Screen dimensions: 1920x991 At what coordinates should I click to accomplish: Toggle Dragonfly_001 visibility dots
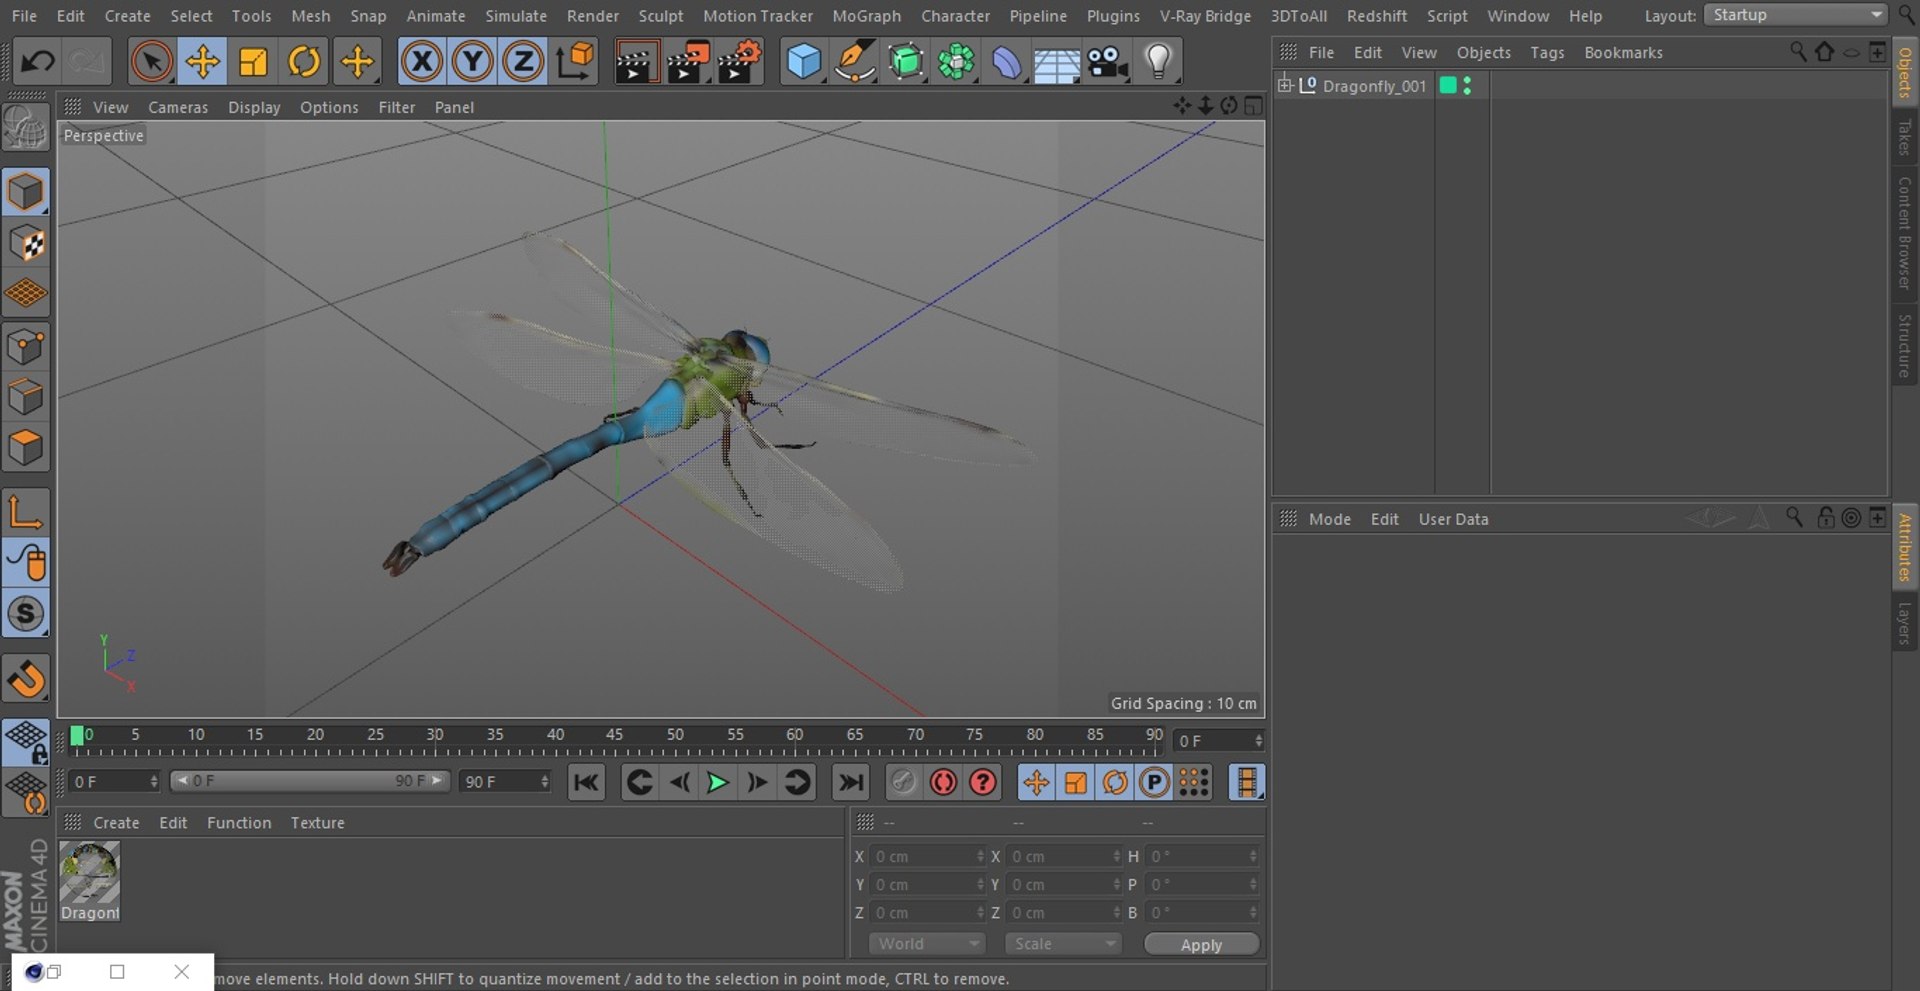coord(1467,85)
